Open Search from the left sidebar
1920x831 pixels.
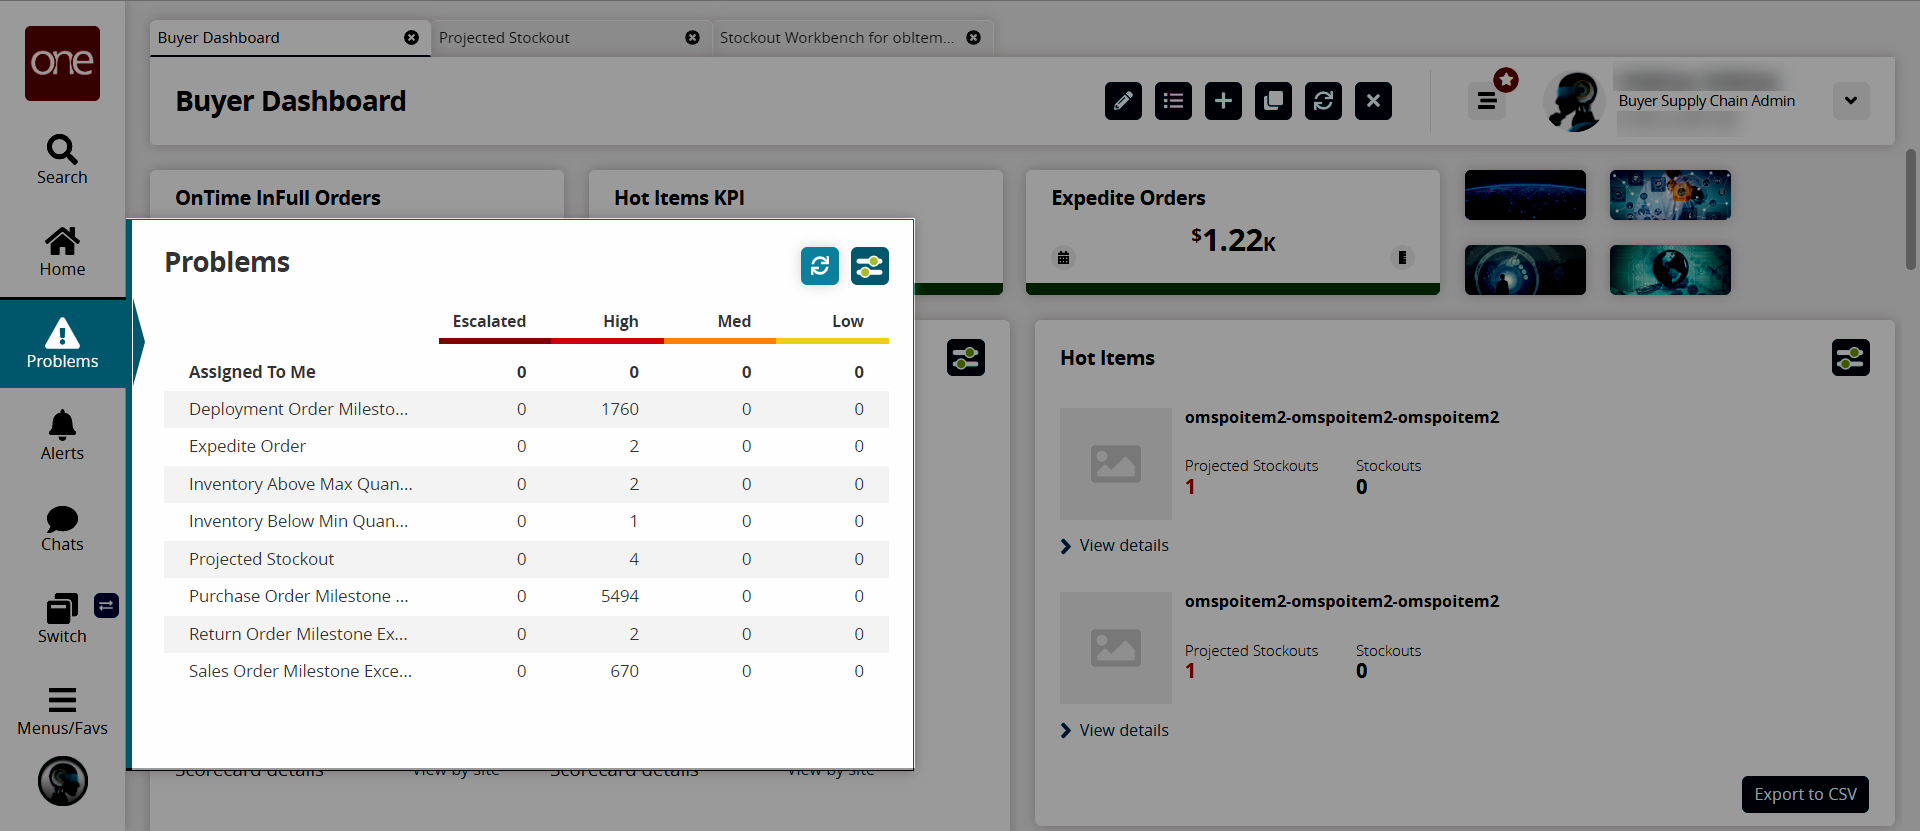coord(62,160)
